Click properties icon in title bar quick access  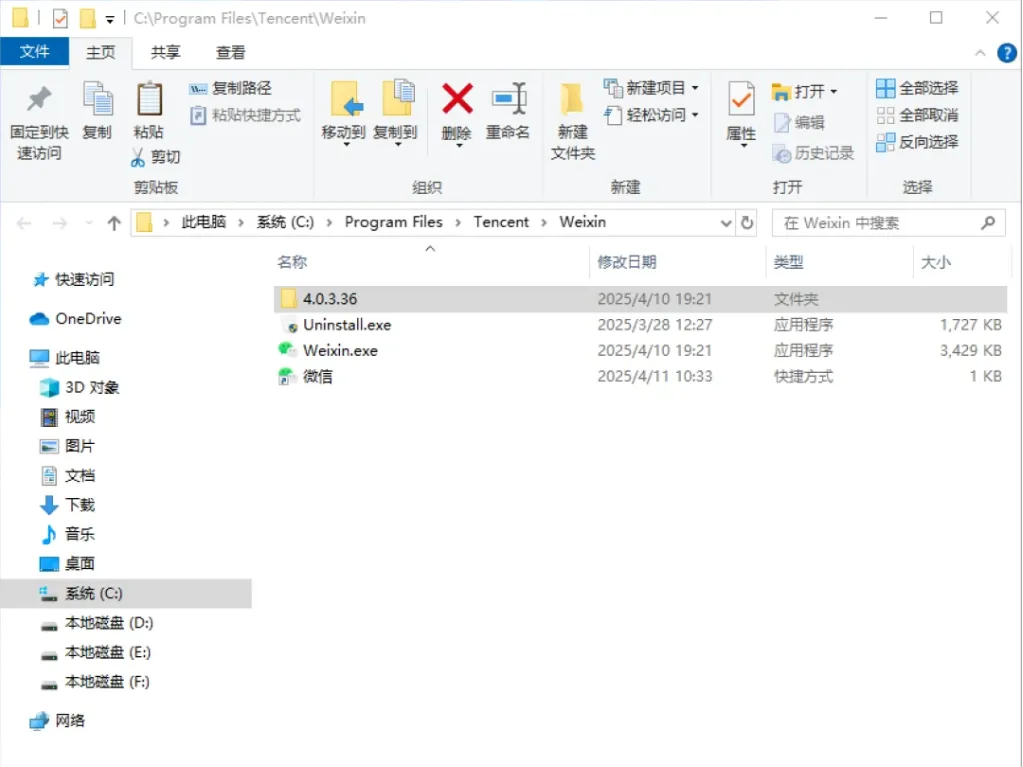pyautogui.click(x=60, y=18)
